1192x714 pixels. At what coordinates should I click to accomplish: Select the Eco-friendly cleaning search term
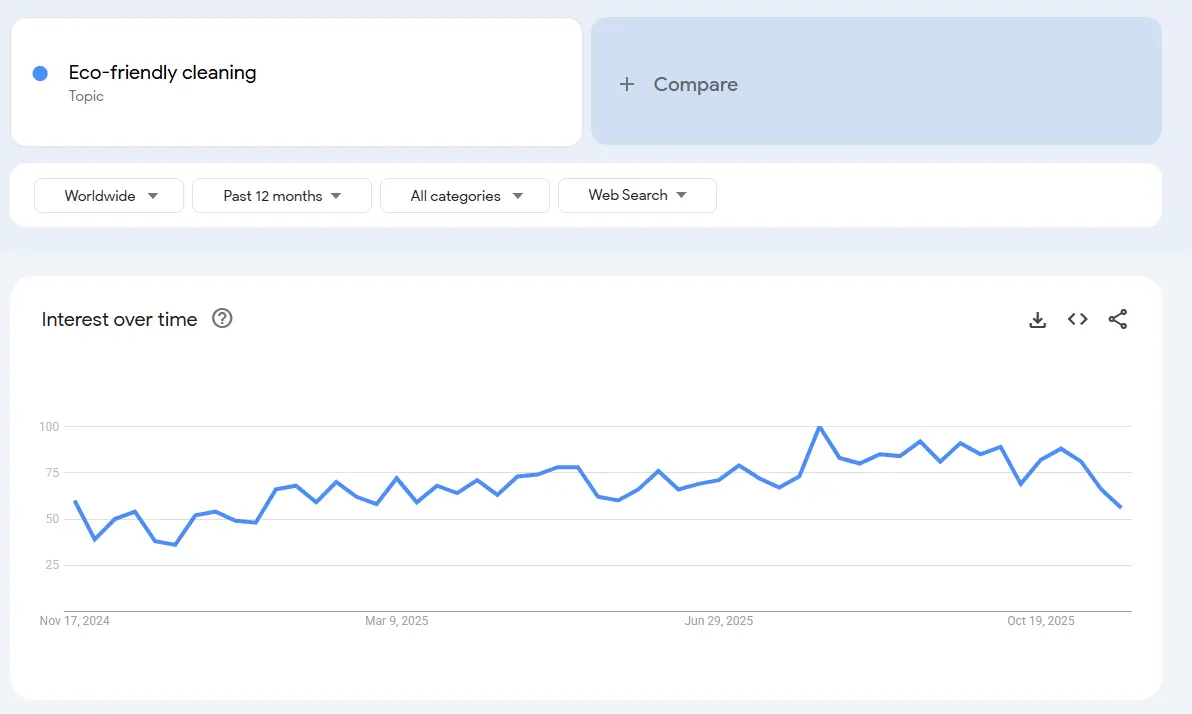point(162,72)
